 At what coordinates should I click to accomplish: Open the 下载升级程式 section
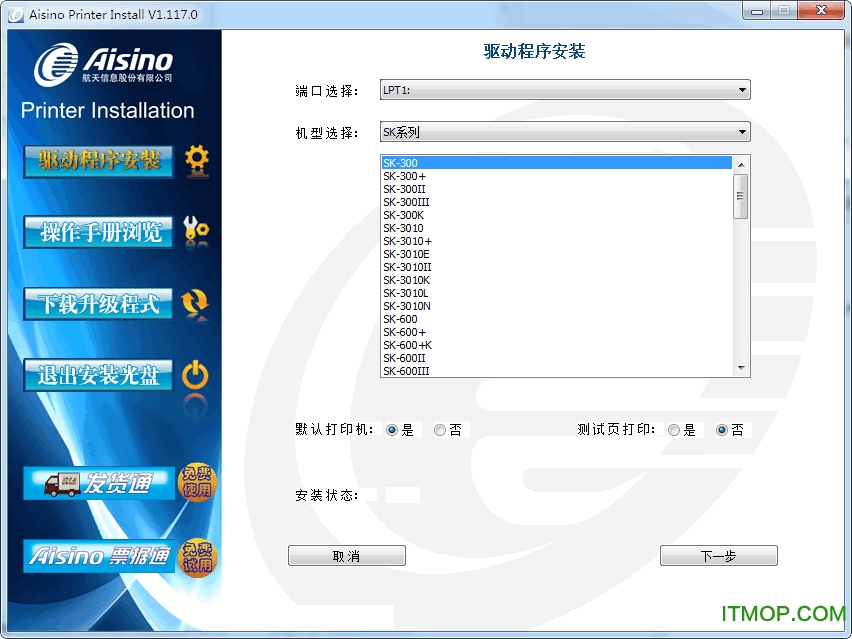pos(98,301)
